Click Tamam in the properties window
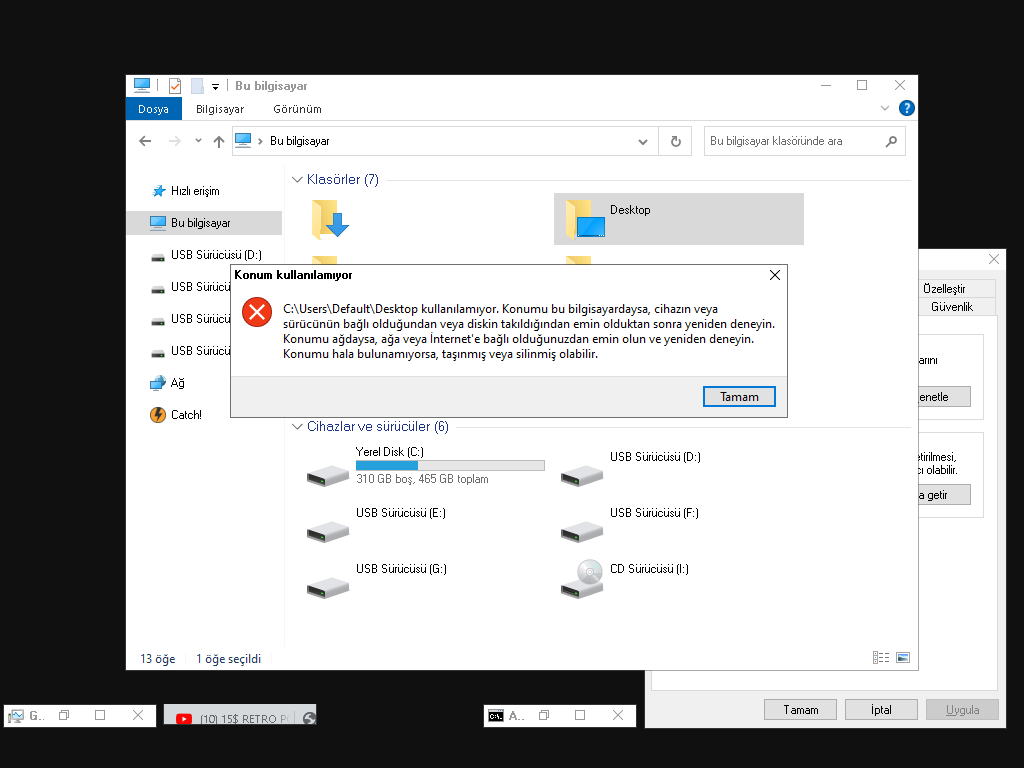The image size is (1024, 768). [800, 710]
